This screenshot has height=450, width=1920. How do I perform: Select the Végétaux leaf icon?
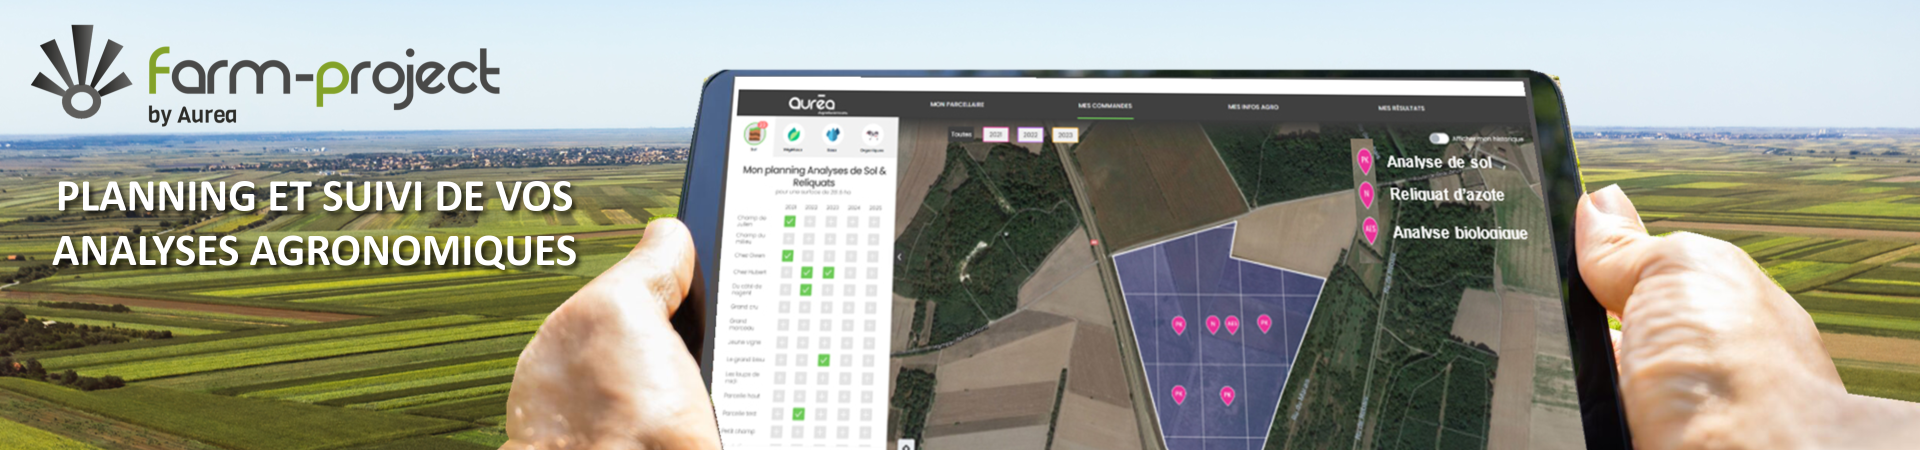pos(793,135)
